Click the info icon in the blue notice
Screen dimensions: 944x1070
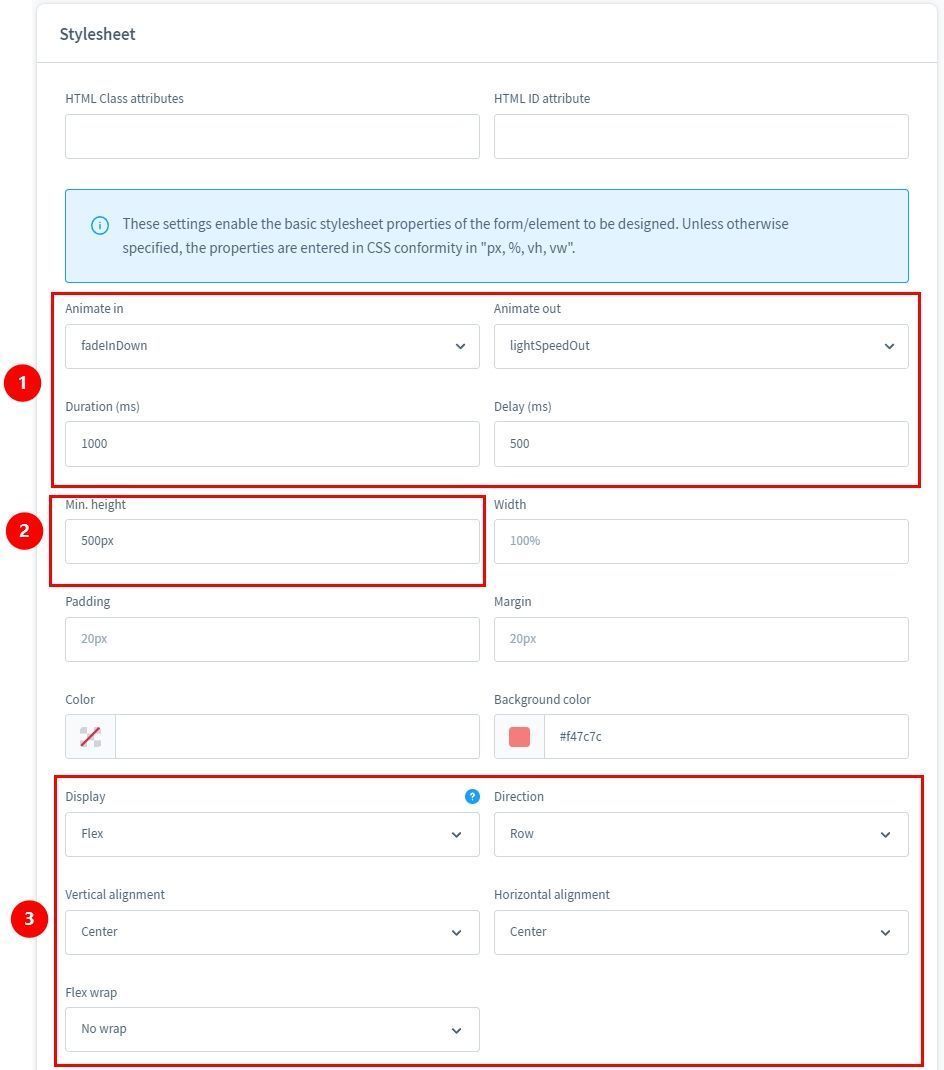coord(100,225)
